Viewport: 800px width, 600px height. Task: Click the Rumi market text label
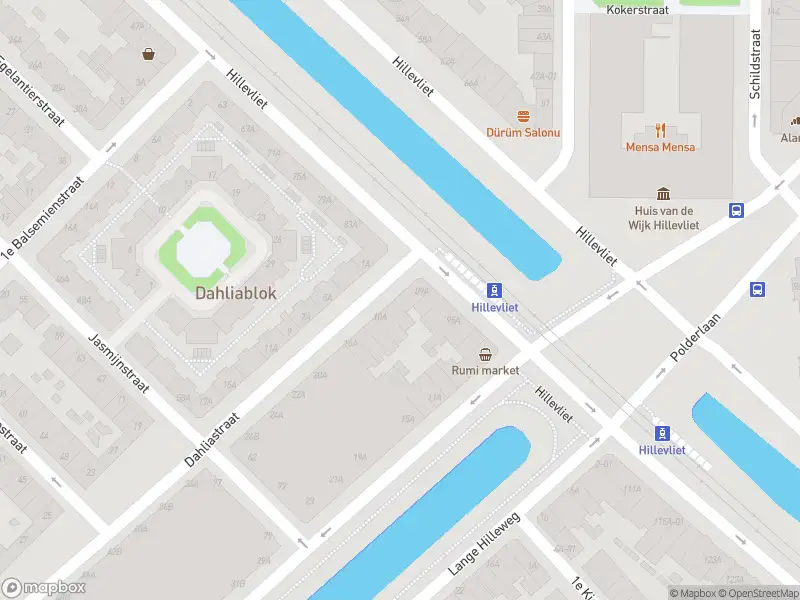[x=485, y=370]
